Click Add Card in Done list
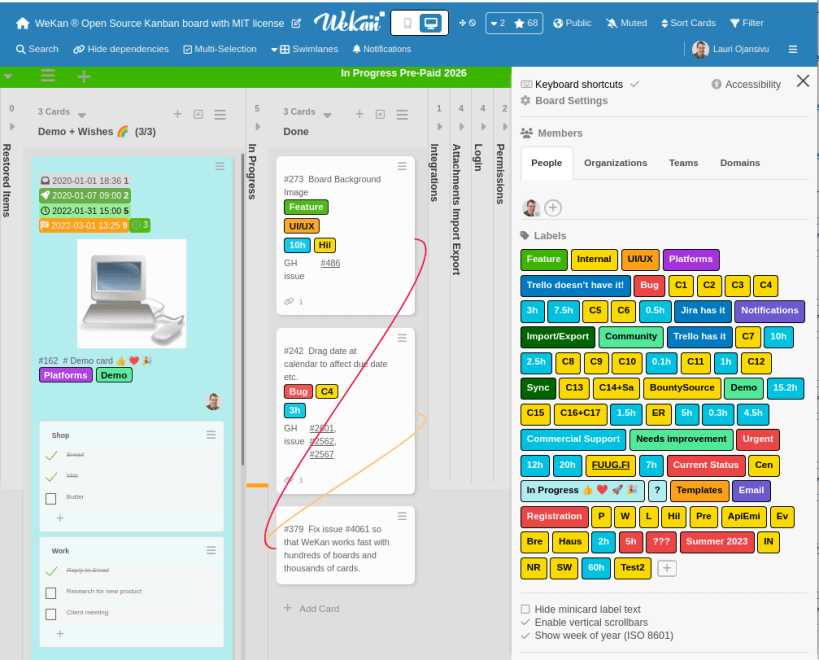 312,608
